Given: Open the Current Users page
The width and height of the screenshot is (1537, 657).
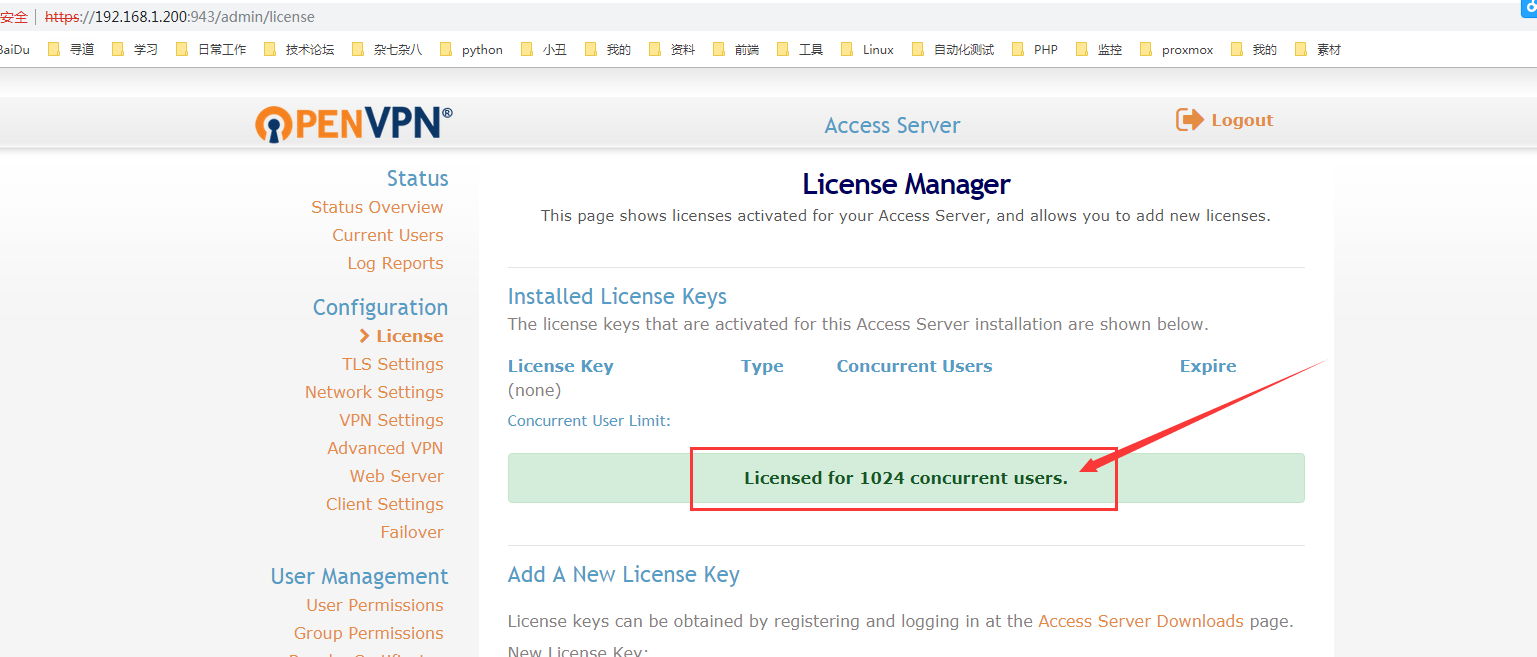Looking at the screenshot, I should 388,235.
